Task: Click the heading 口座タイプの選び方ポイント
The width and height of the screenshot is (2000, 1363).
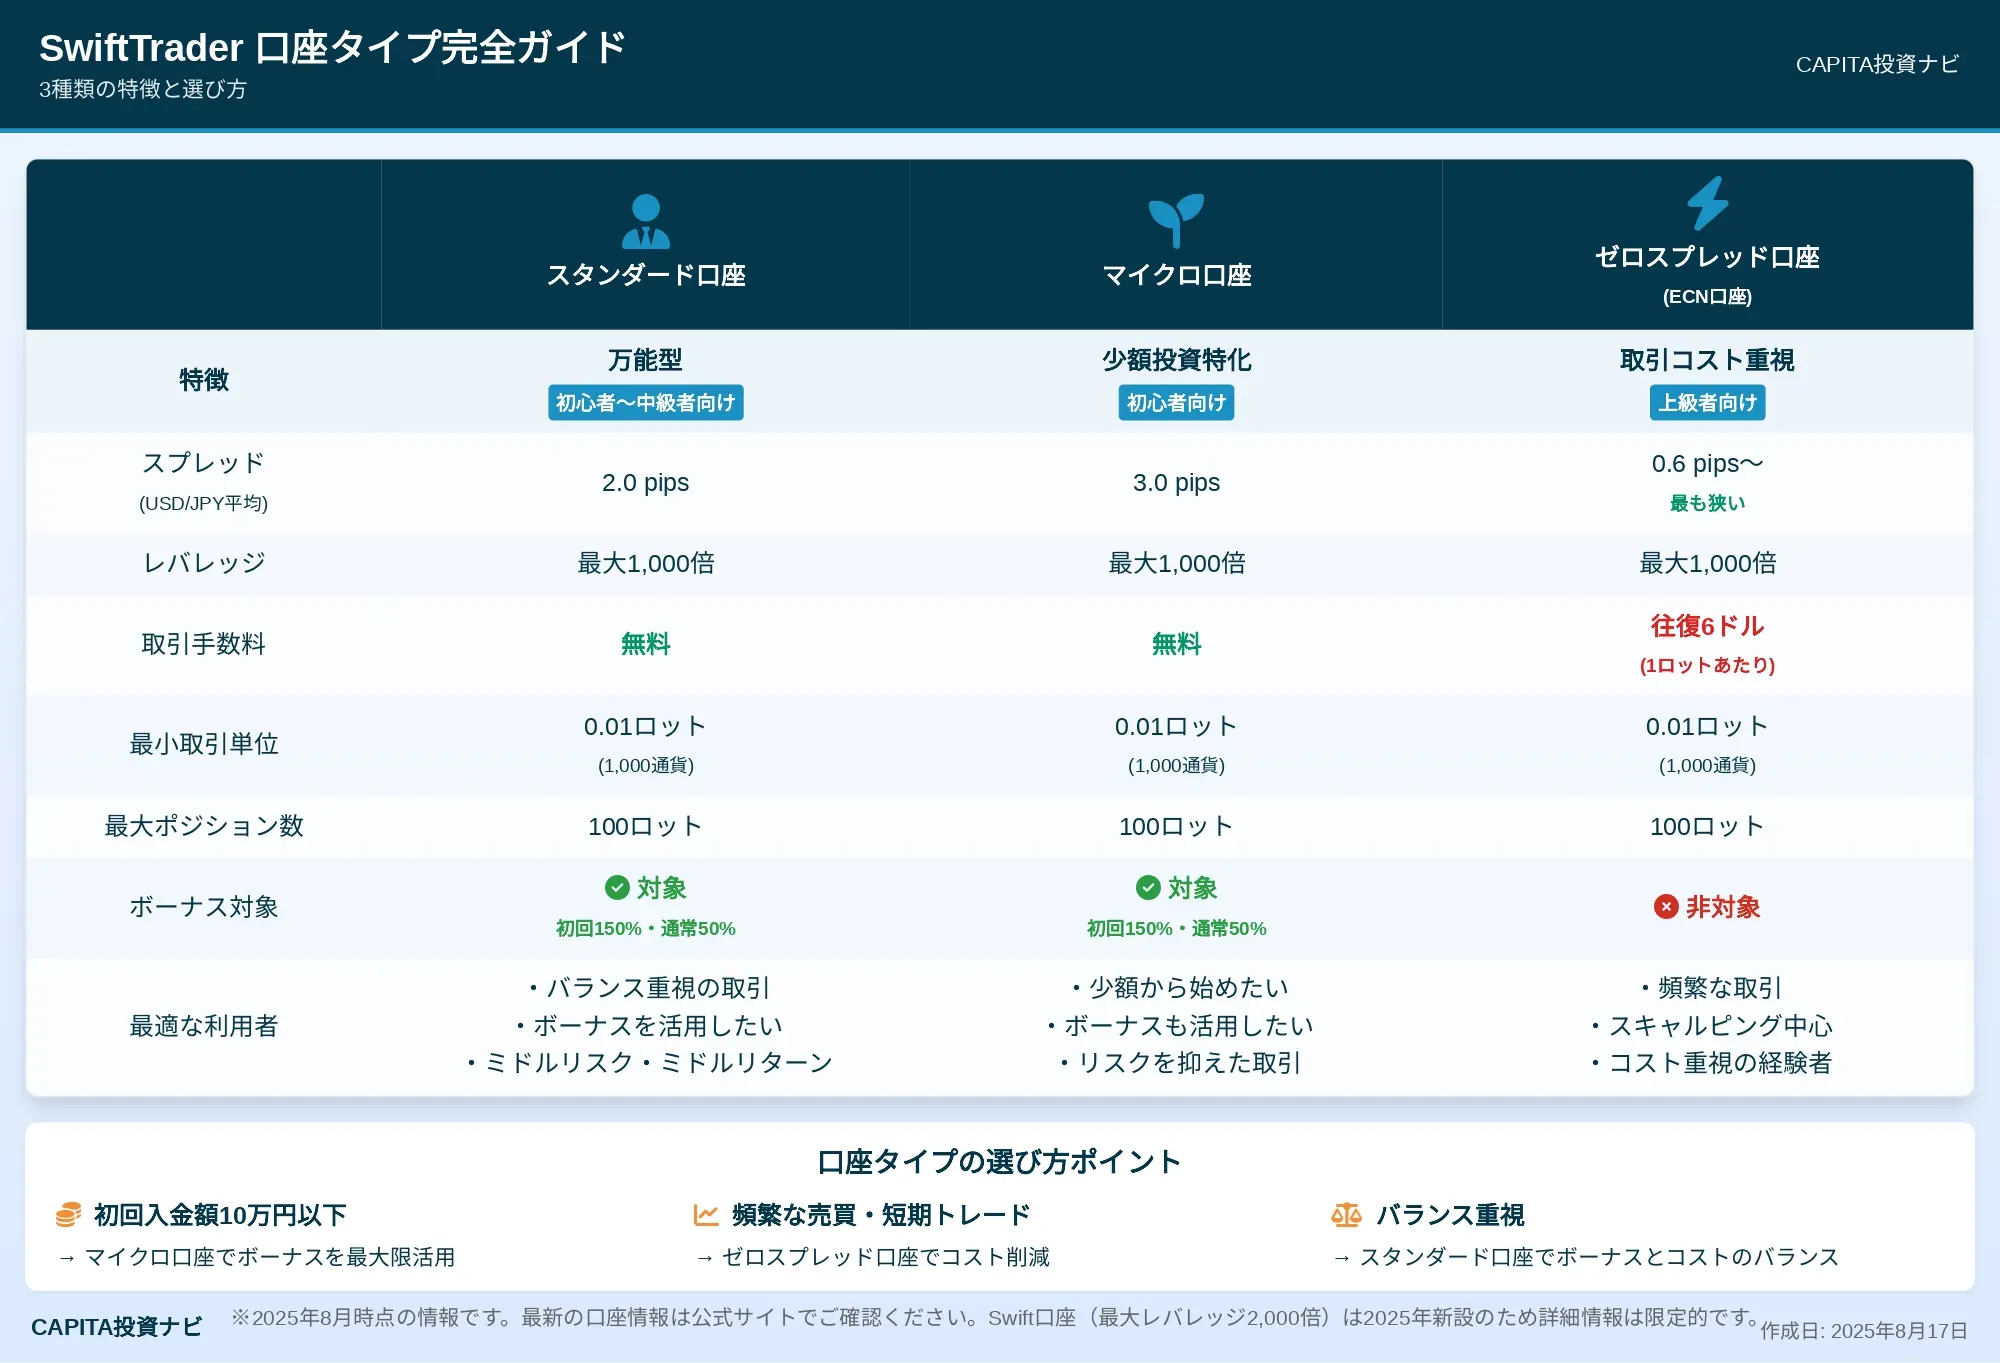Action: (1000, 1161)
